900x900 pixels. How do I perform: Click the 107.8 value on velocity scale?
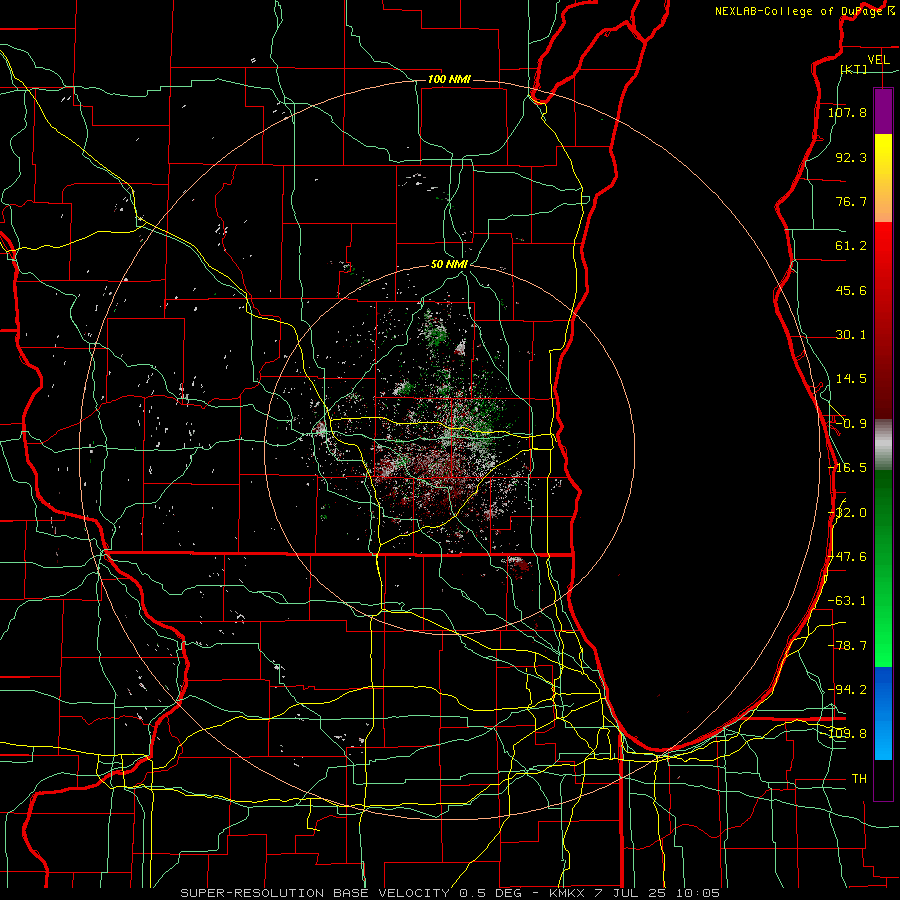(x=847, y=112)
